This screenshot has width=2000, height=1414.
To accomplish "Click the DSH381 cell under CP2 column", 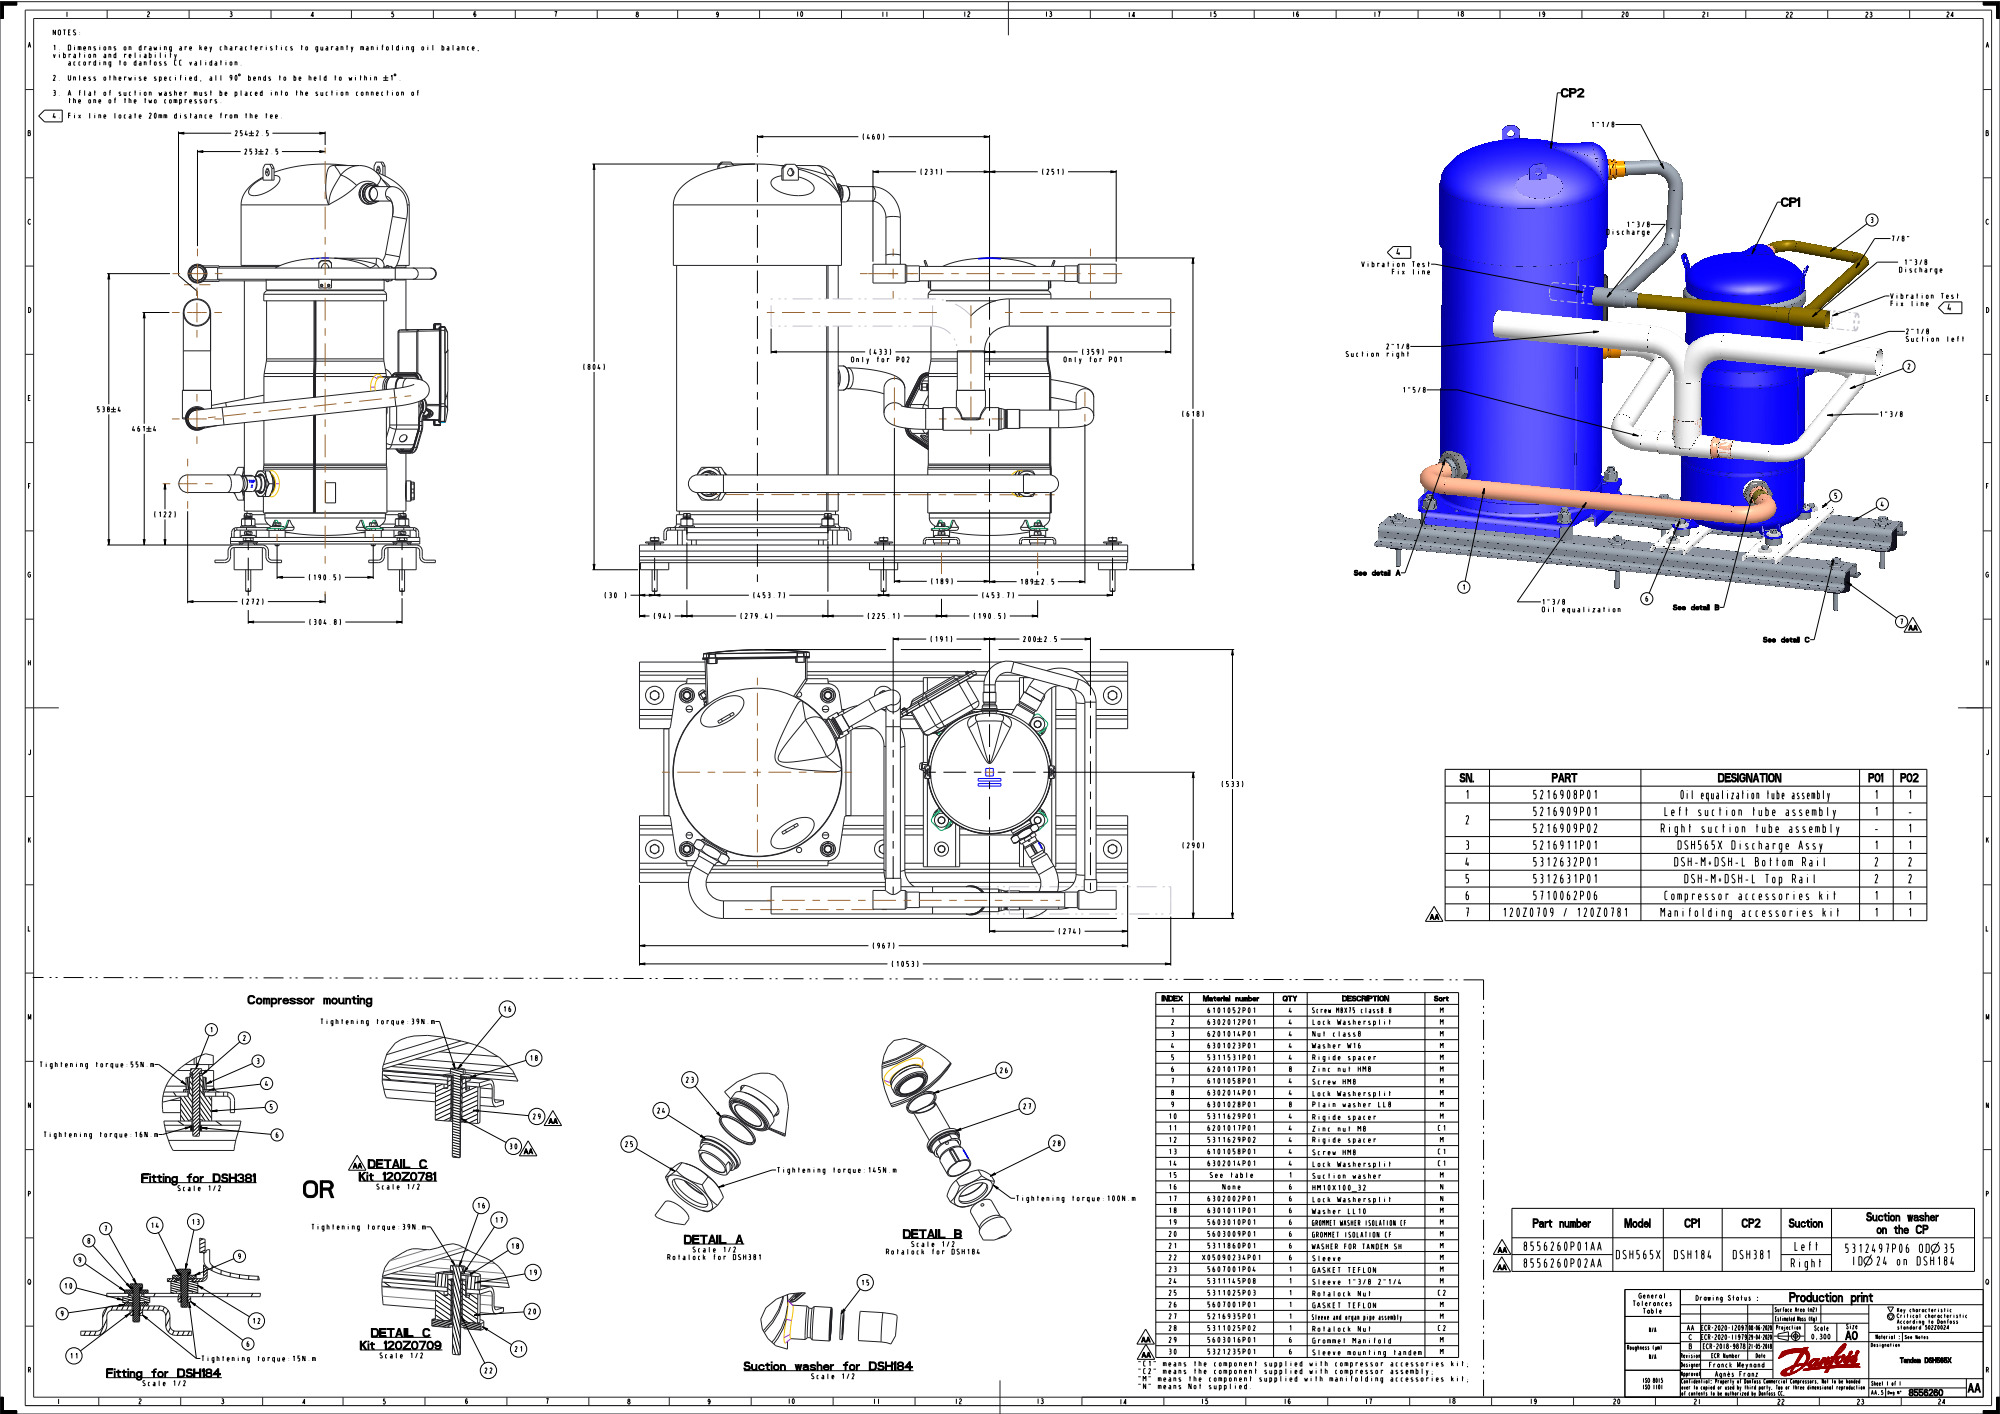I will tap(1751, 1255).
